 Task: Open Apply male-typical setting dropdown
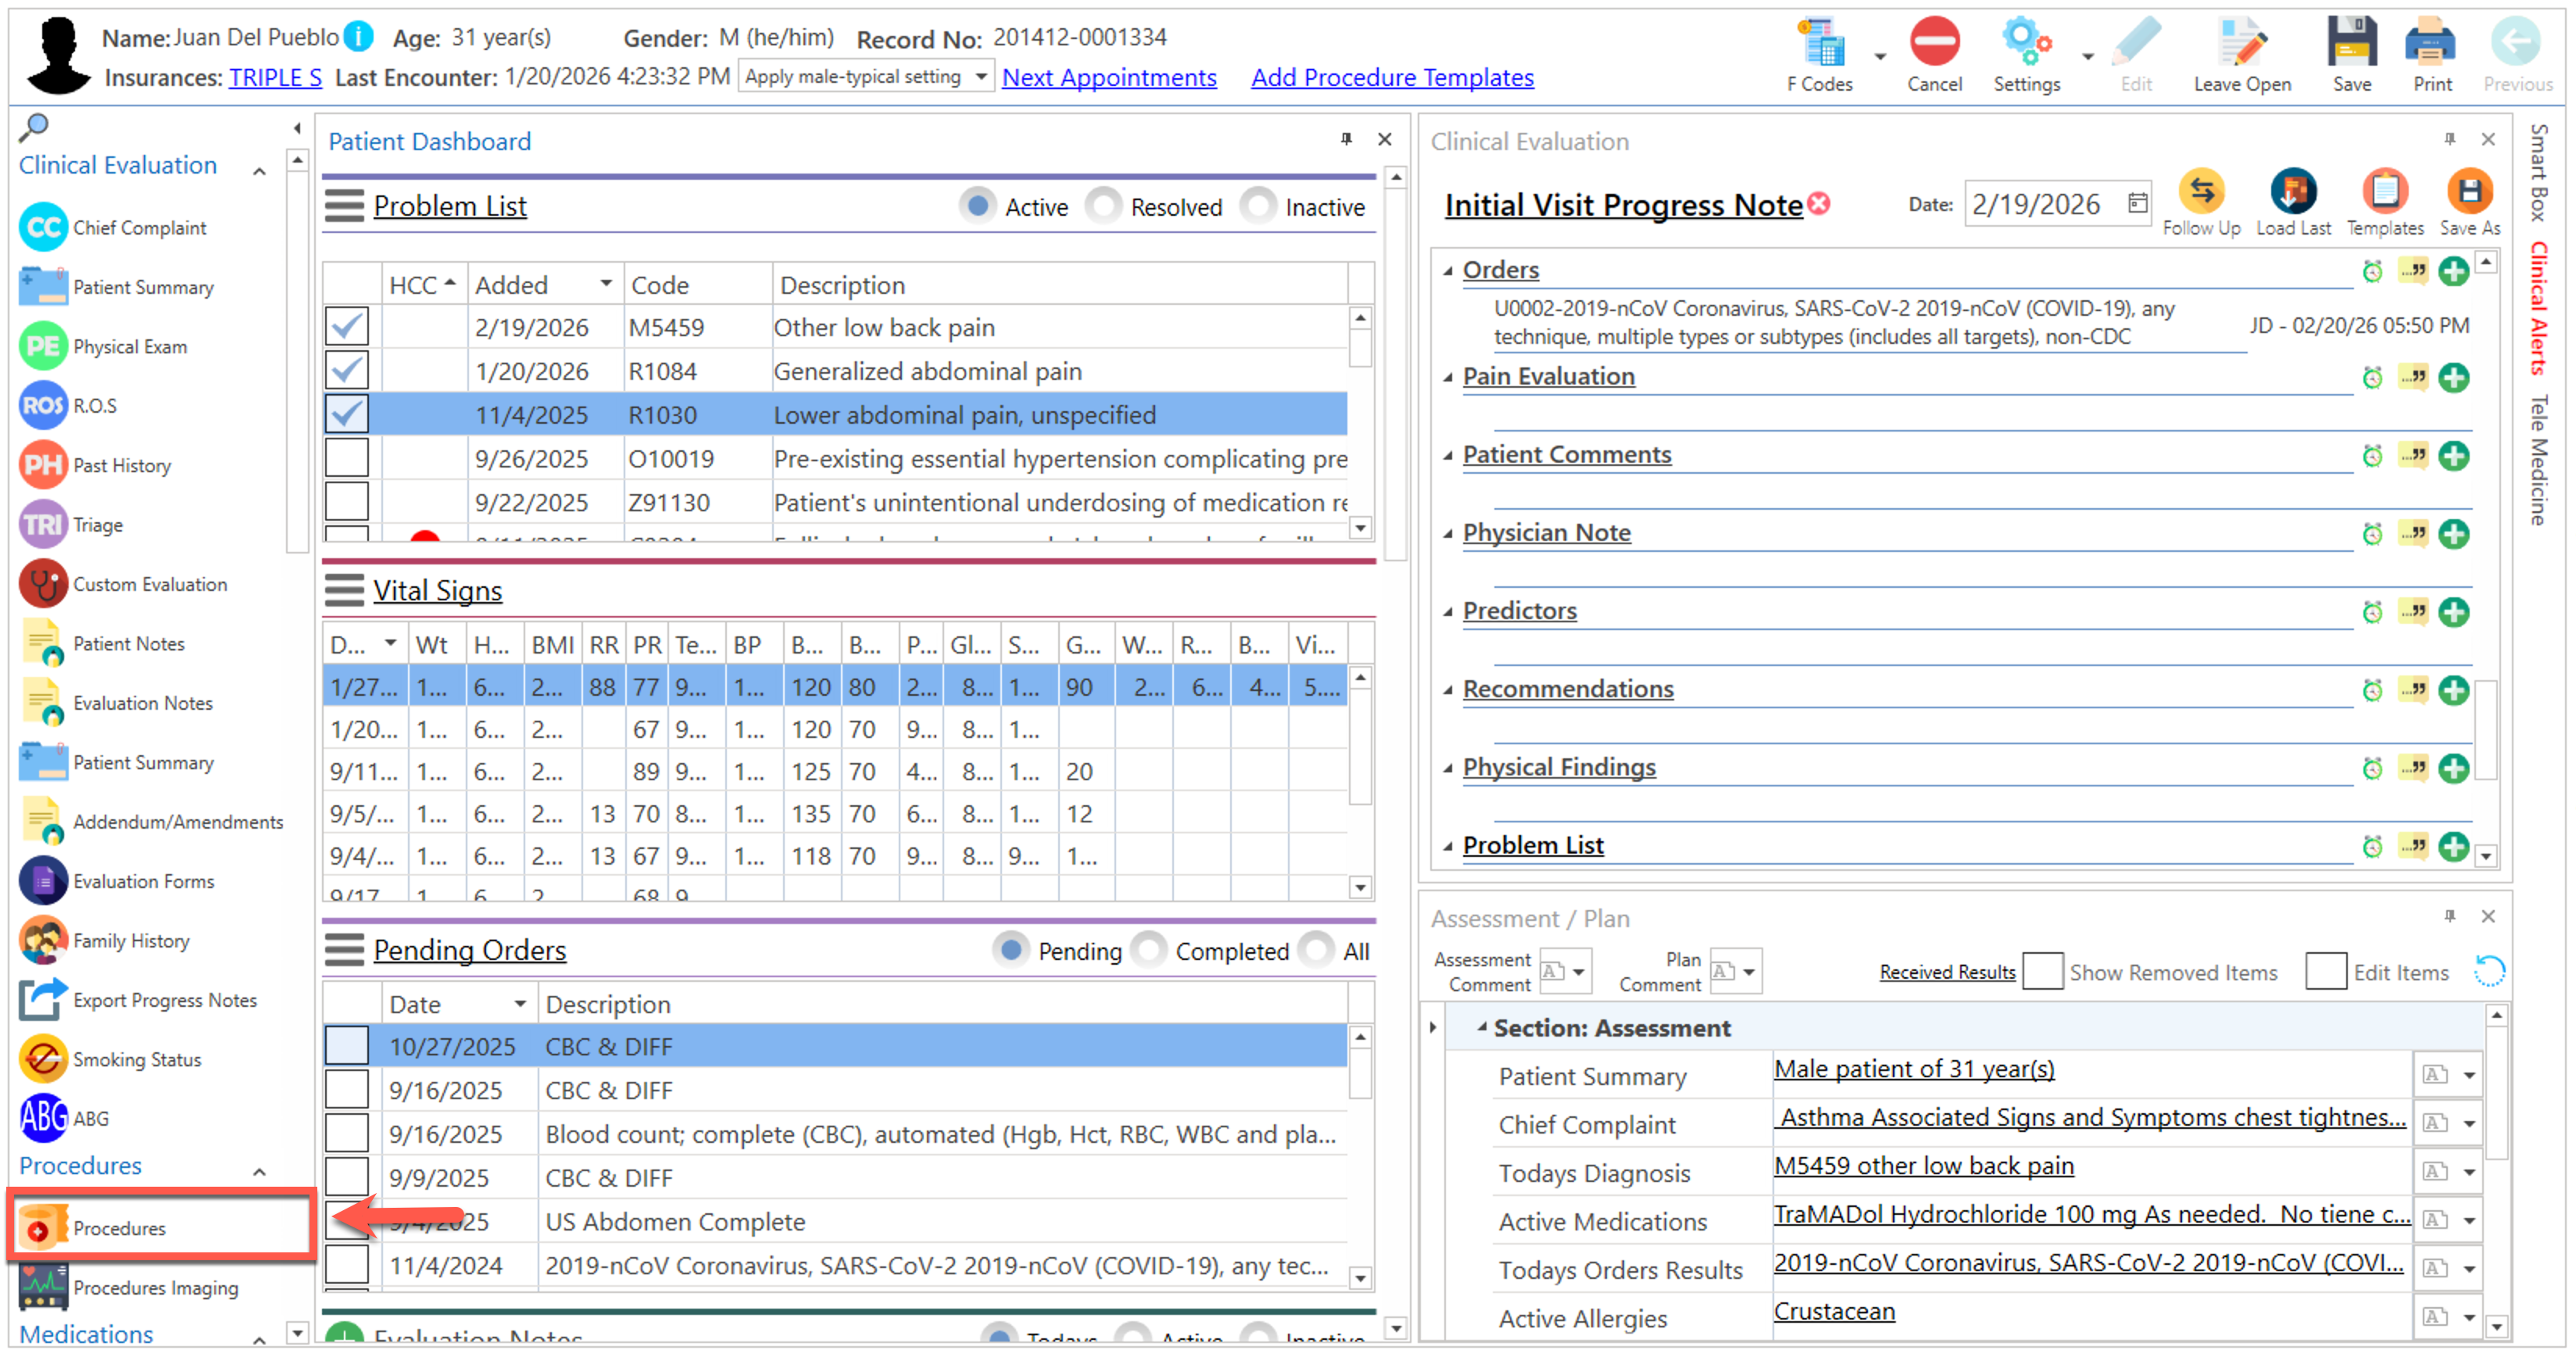click(981, 77)
